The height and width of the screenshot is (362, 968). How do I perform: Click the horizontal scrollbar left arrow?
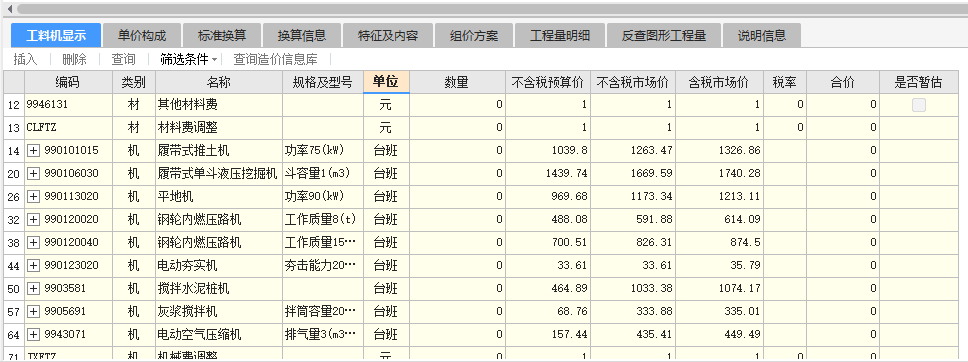(9, 9)
